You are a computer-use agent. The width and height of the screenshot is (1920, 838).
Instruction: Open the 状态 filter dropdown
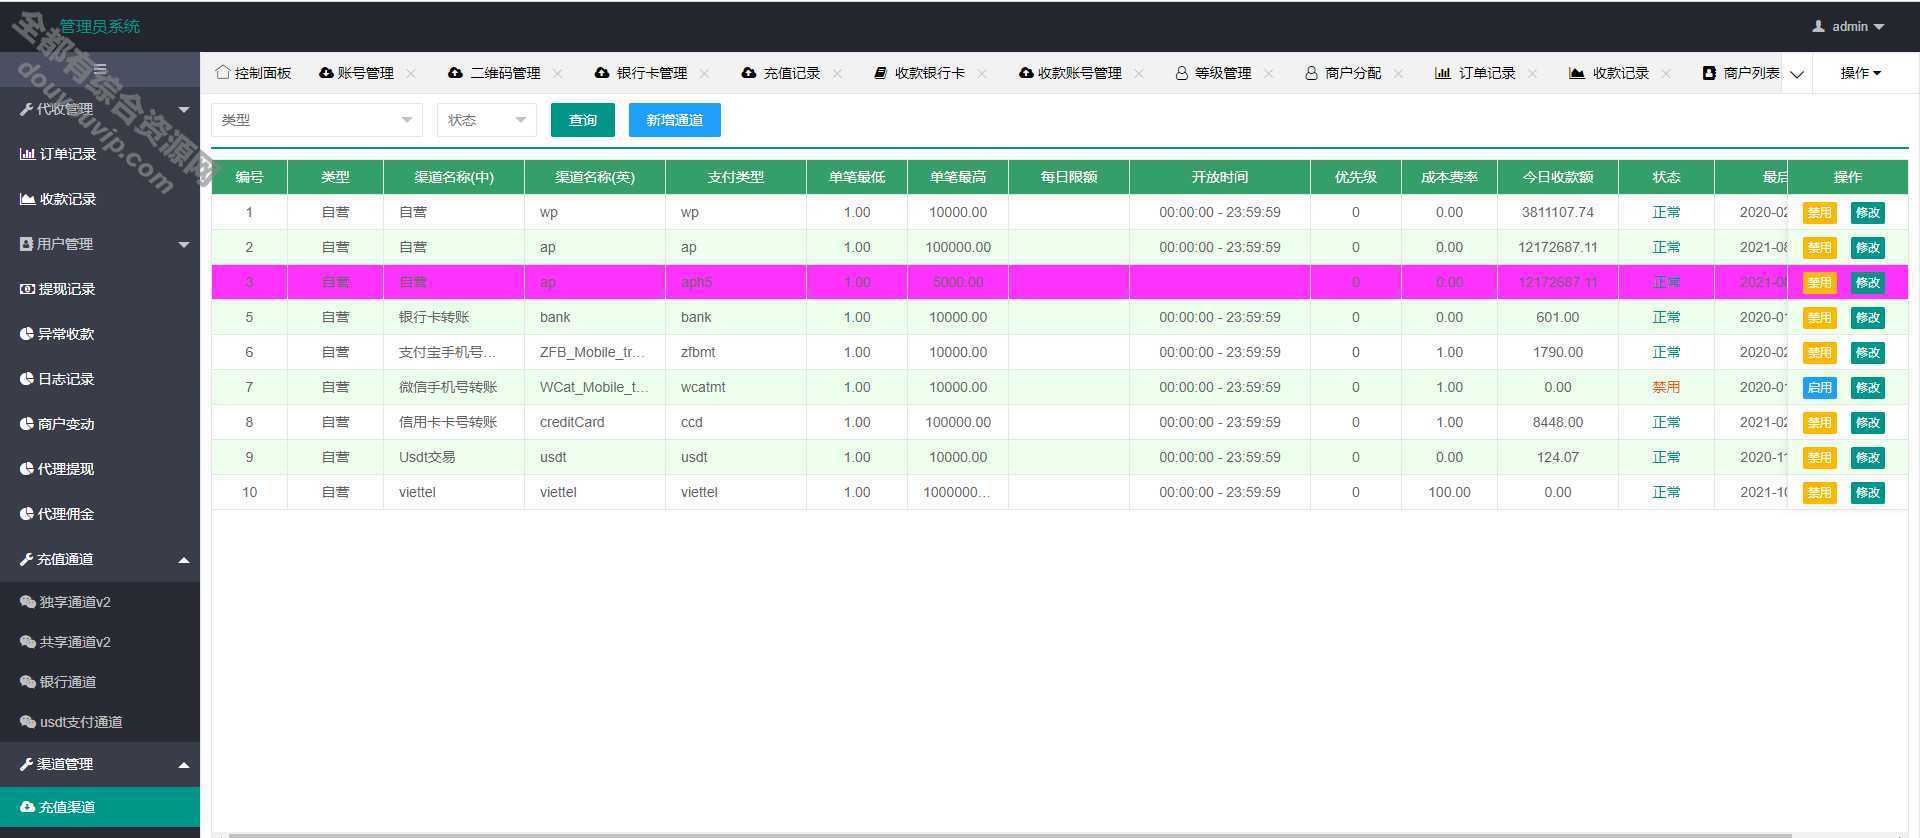(x=487, y=120)
